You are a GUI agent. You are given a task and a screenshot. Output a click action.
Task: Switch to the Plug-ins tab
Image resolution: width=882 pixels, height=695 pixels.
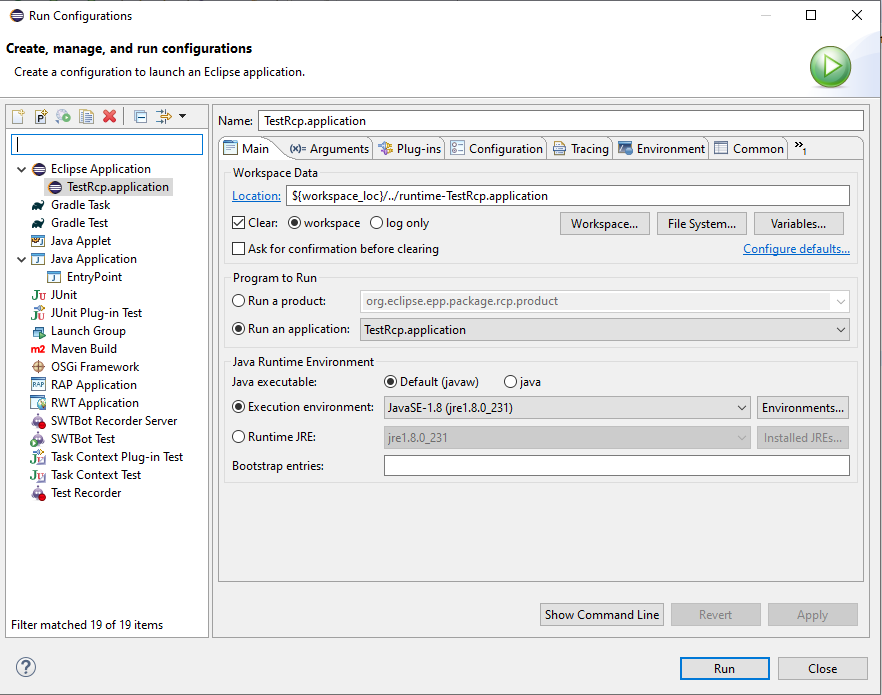(409, 149)
